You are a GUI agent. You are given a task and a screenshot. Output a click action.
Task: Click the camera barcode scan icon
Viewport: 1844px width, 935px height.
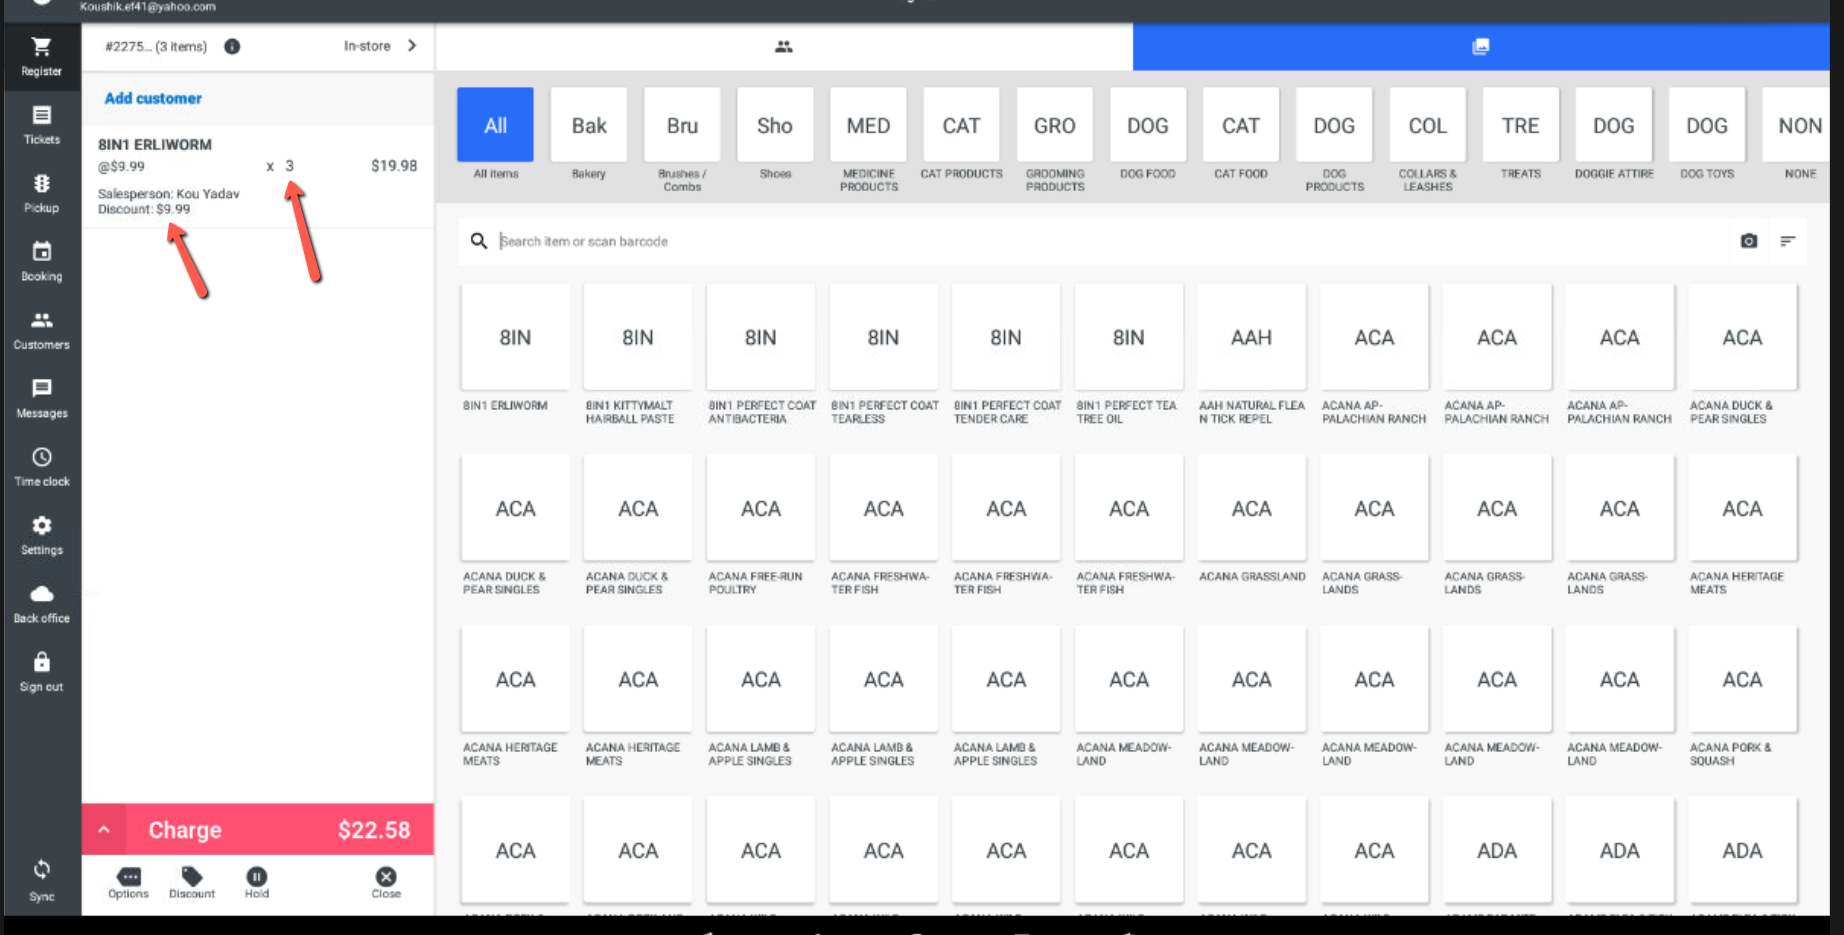coord(1748,241)
